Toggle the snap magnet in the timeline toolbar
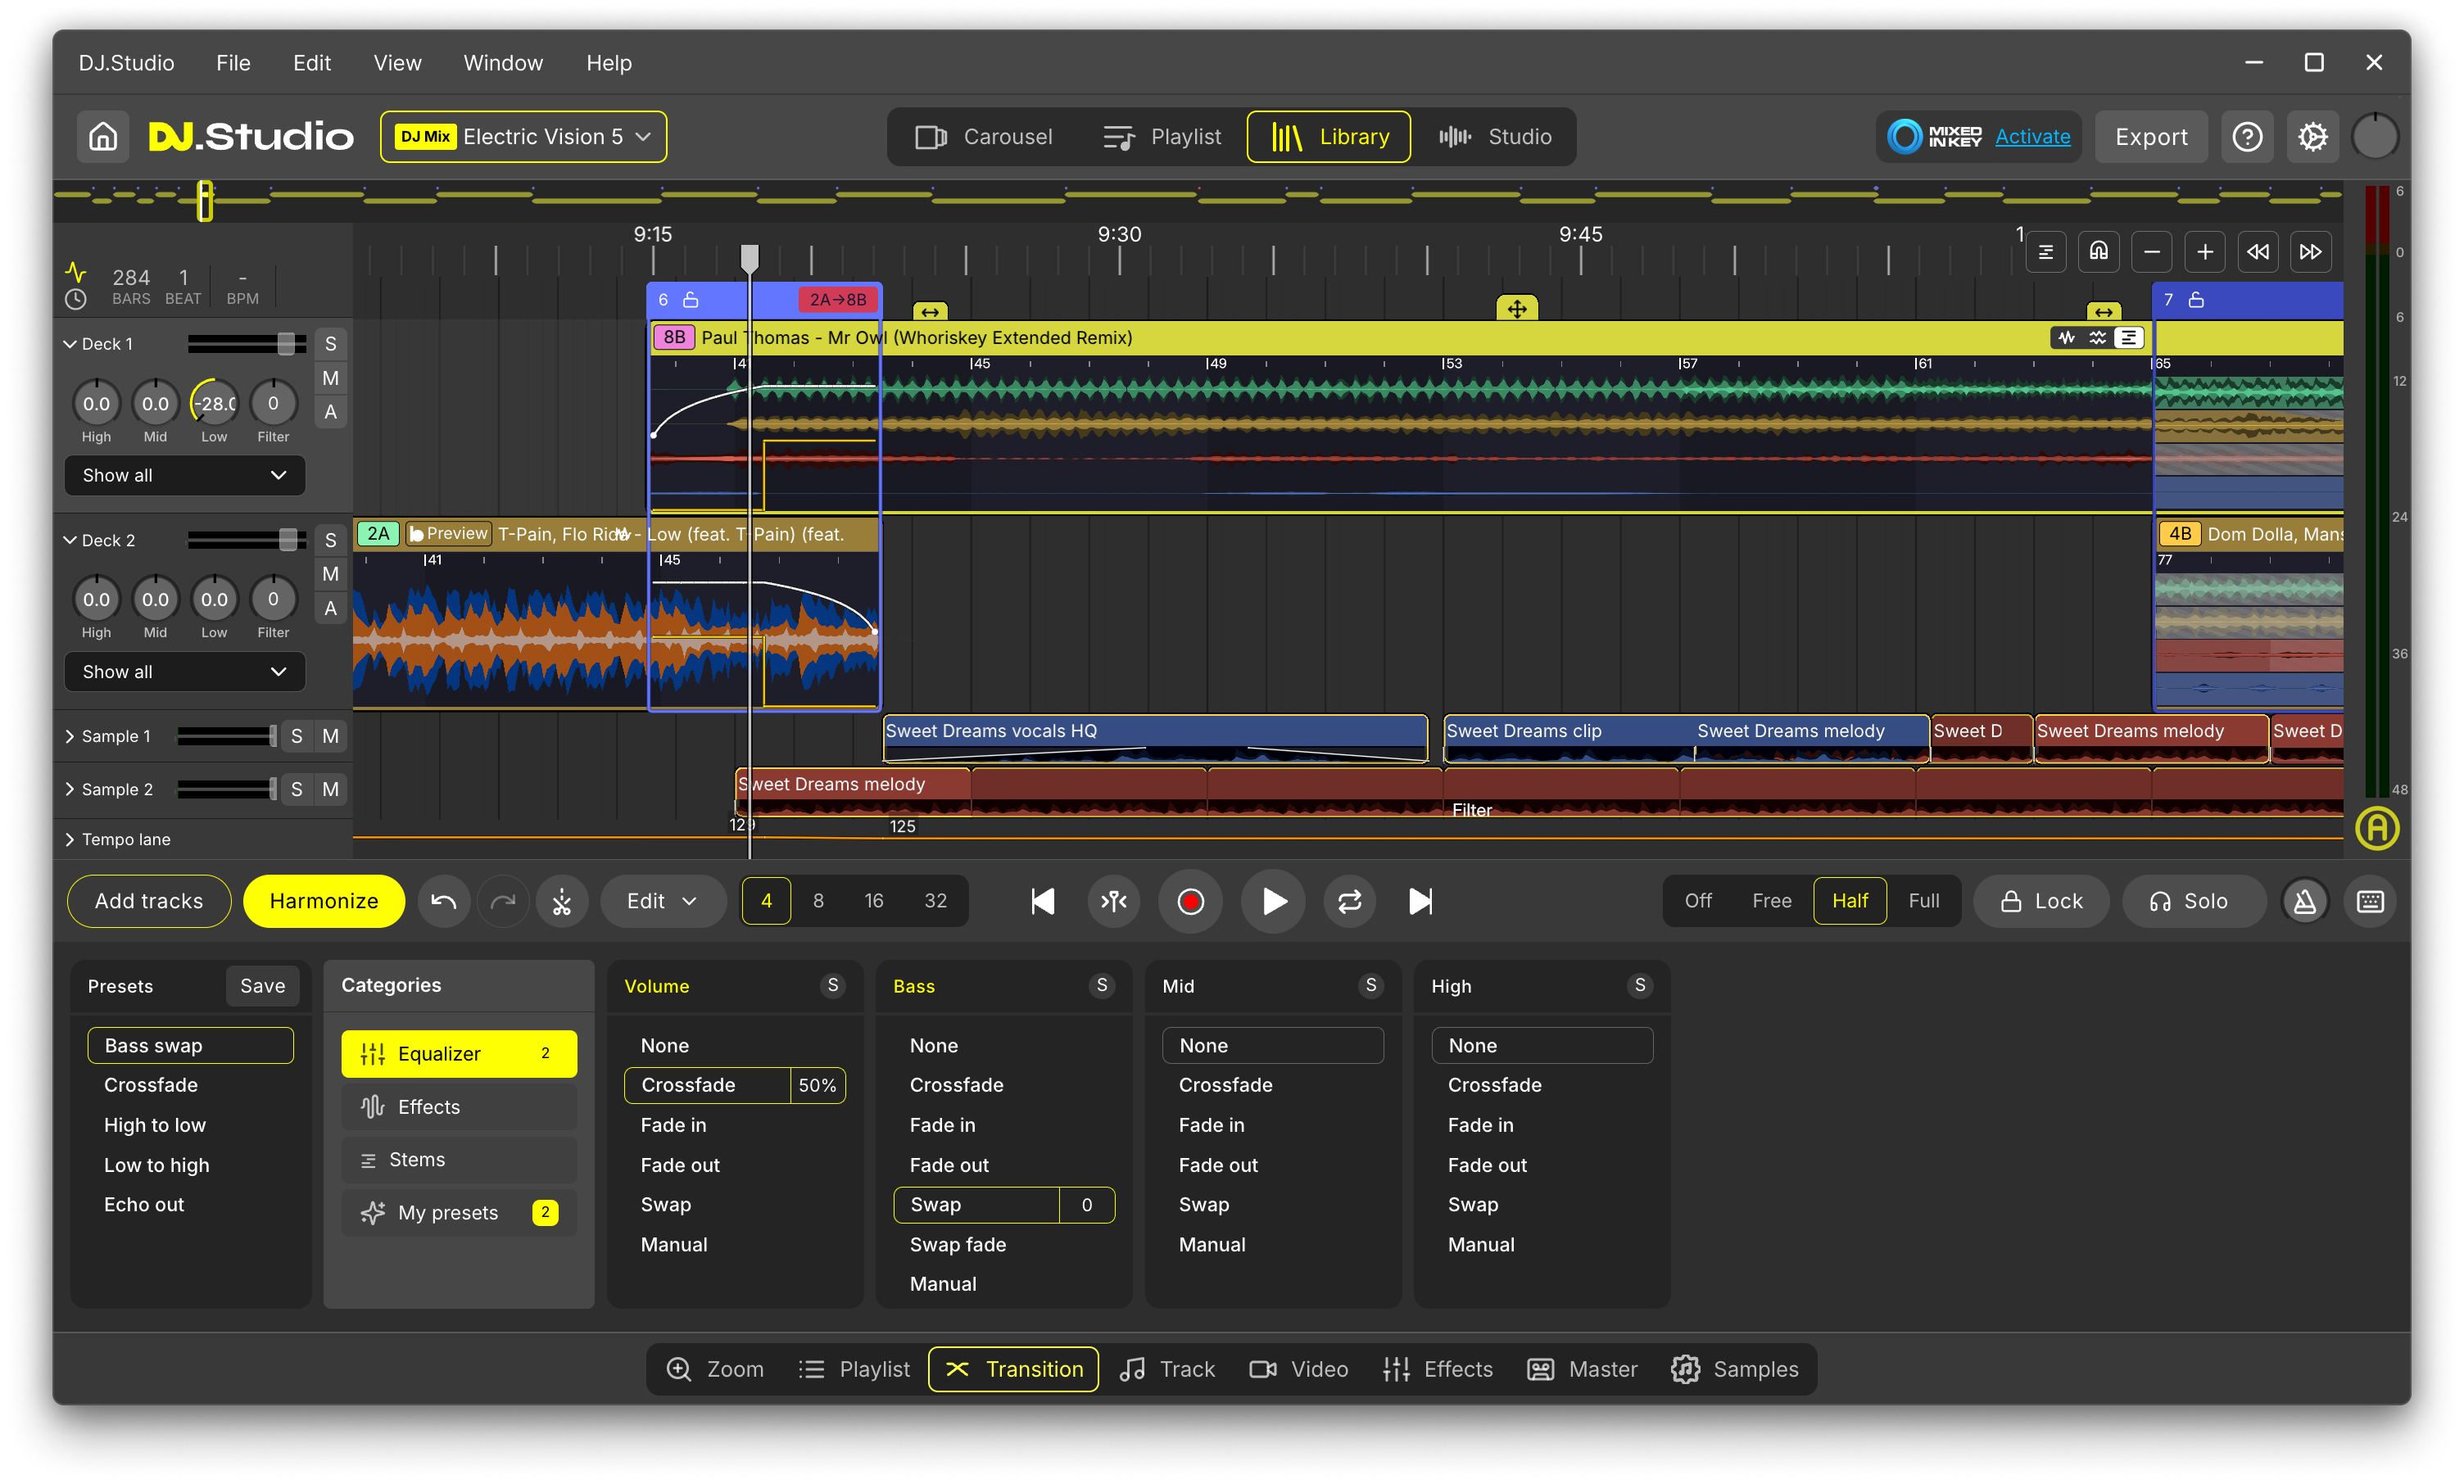This screenshot has width=2464, height=1484. pos(2100,251)
